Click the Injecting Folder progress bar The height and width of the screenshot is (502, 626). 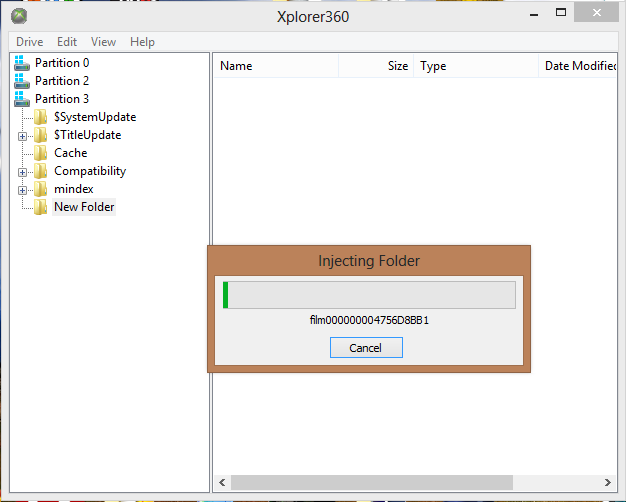tap(369, 295)
